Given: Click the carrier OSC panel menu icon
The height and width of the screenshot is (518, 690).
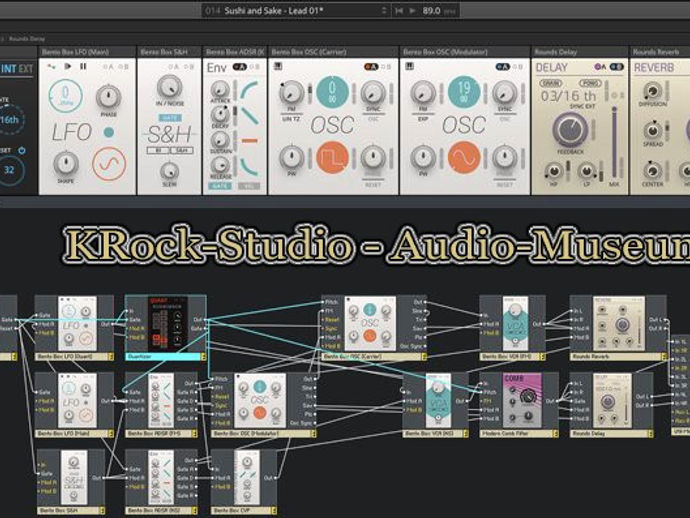Looking at the screenshot, I should pyautogui.click(x=278, y=66).
